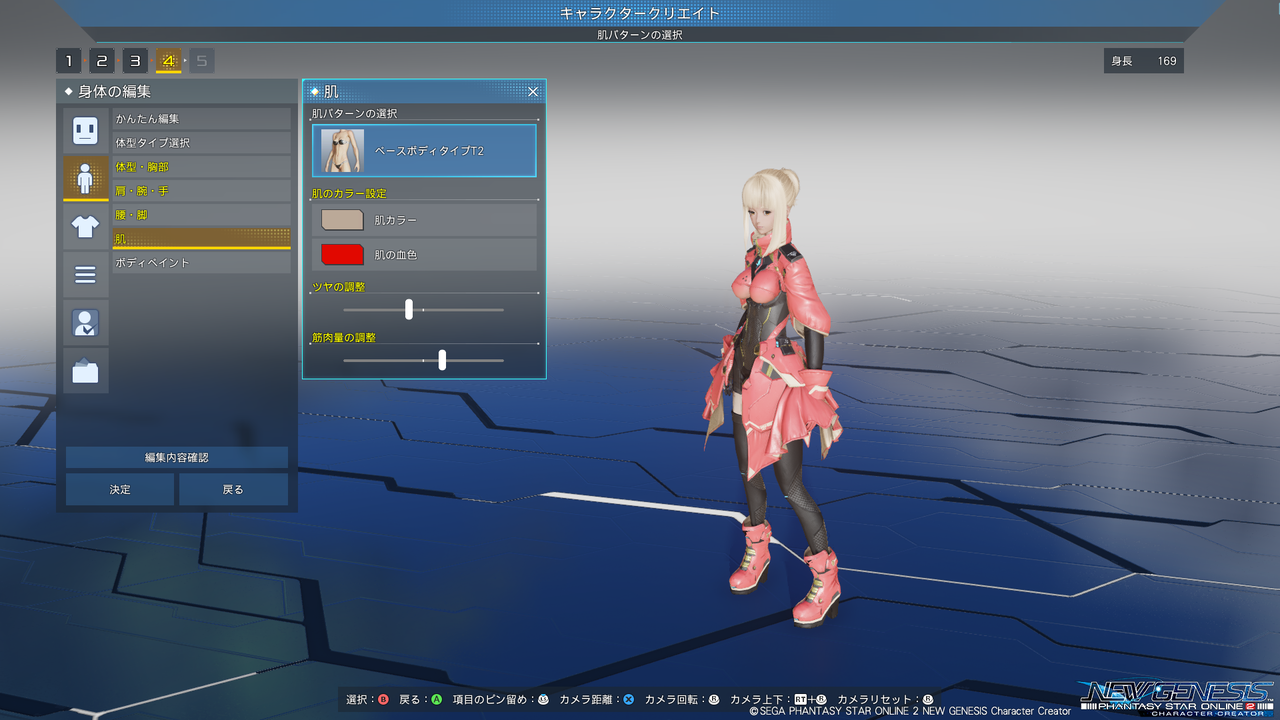Viewport: 1280px width, 720px height.
Task: Click the 肌のカラー設定 section label
Action: (x=349, y=193)
